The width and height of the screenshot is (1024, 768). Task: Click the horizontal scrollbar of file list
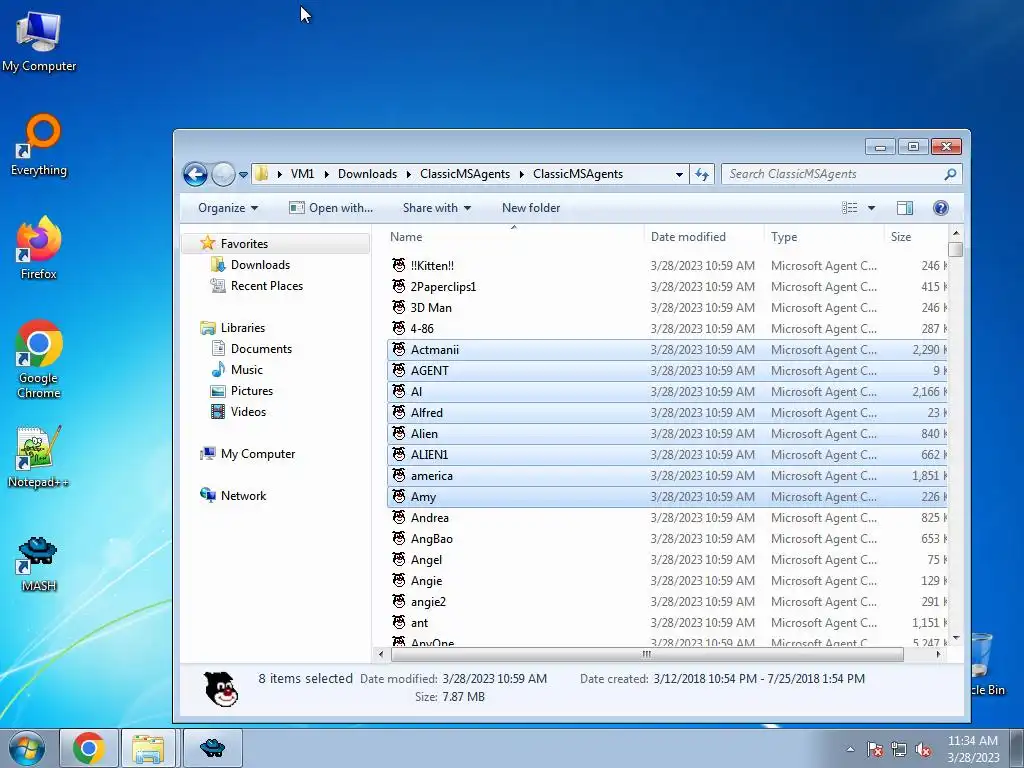click(x=647, y=654)
